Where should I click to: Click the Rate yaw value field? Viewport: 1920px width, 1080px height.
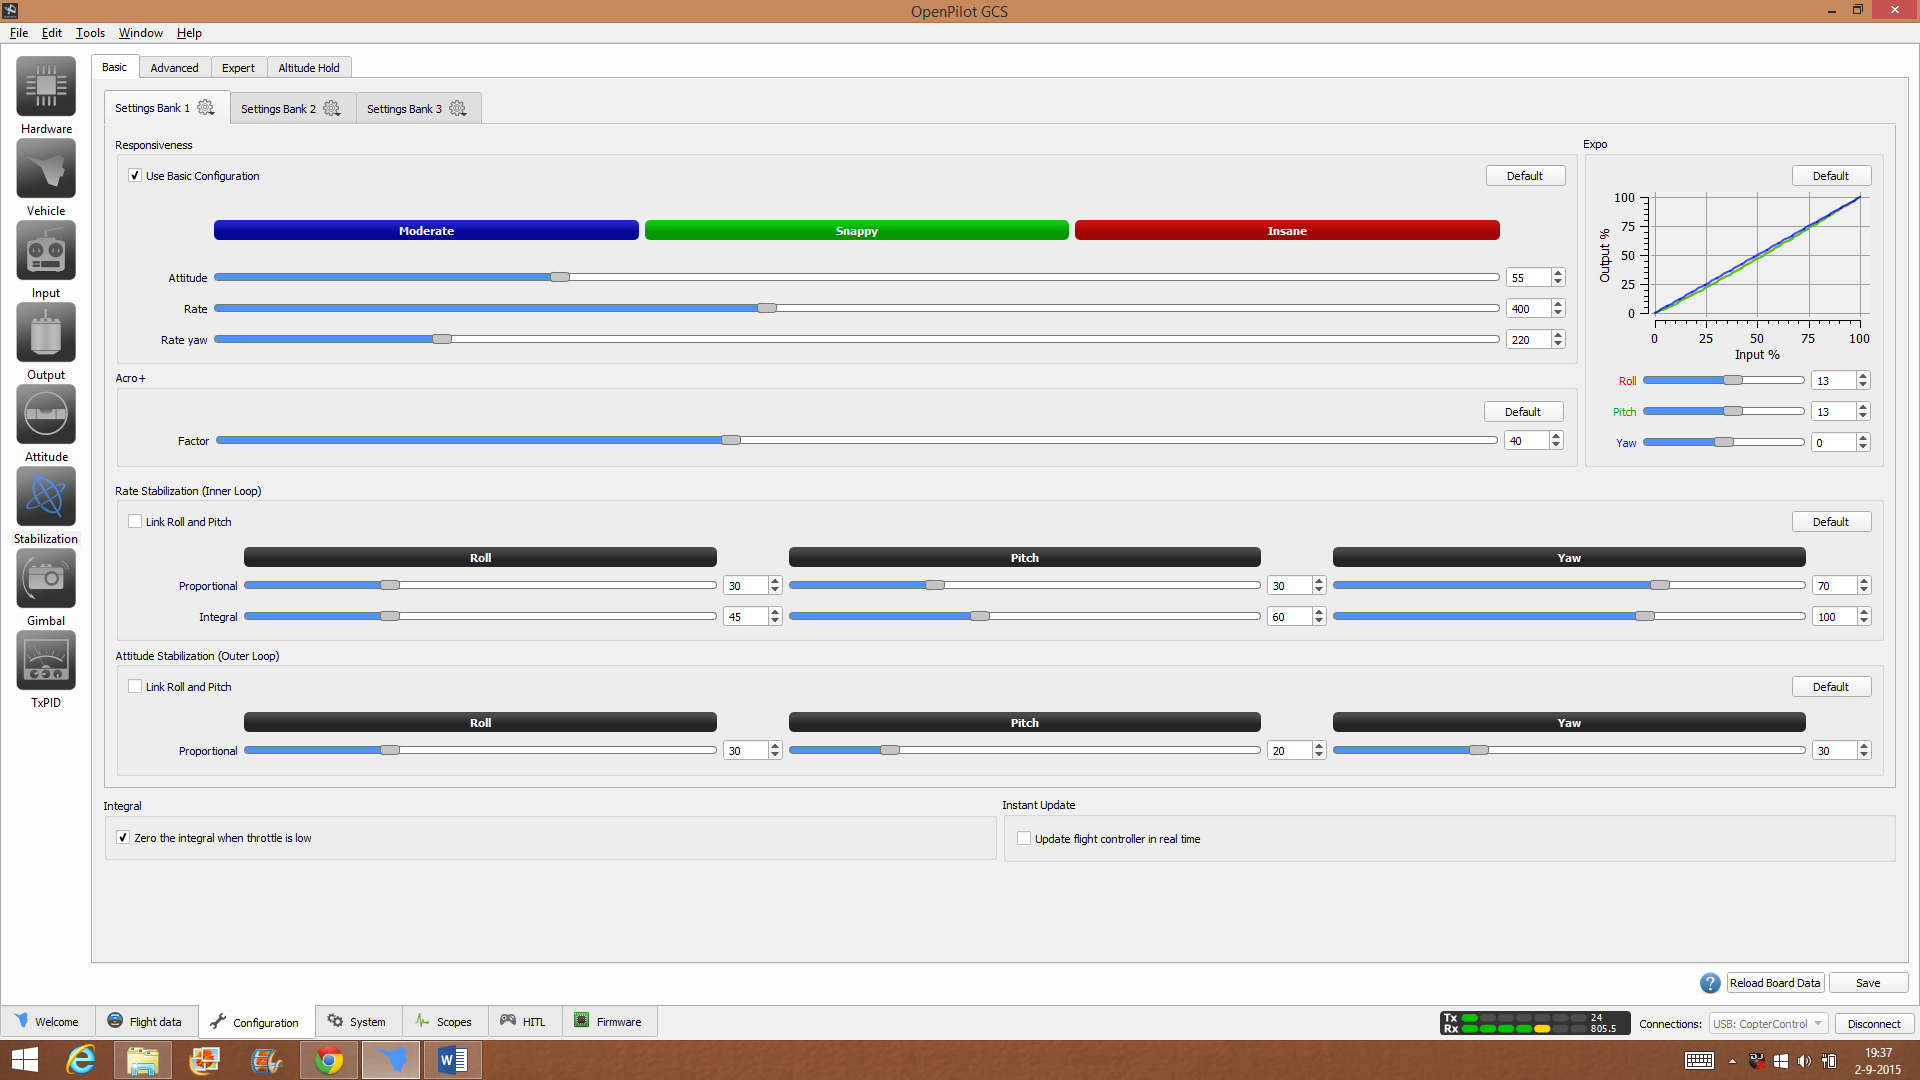pos(1528,340)
